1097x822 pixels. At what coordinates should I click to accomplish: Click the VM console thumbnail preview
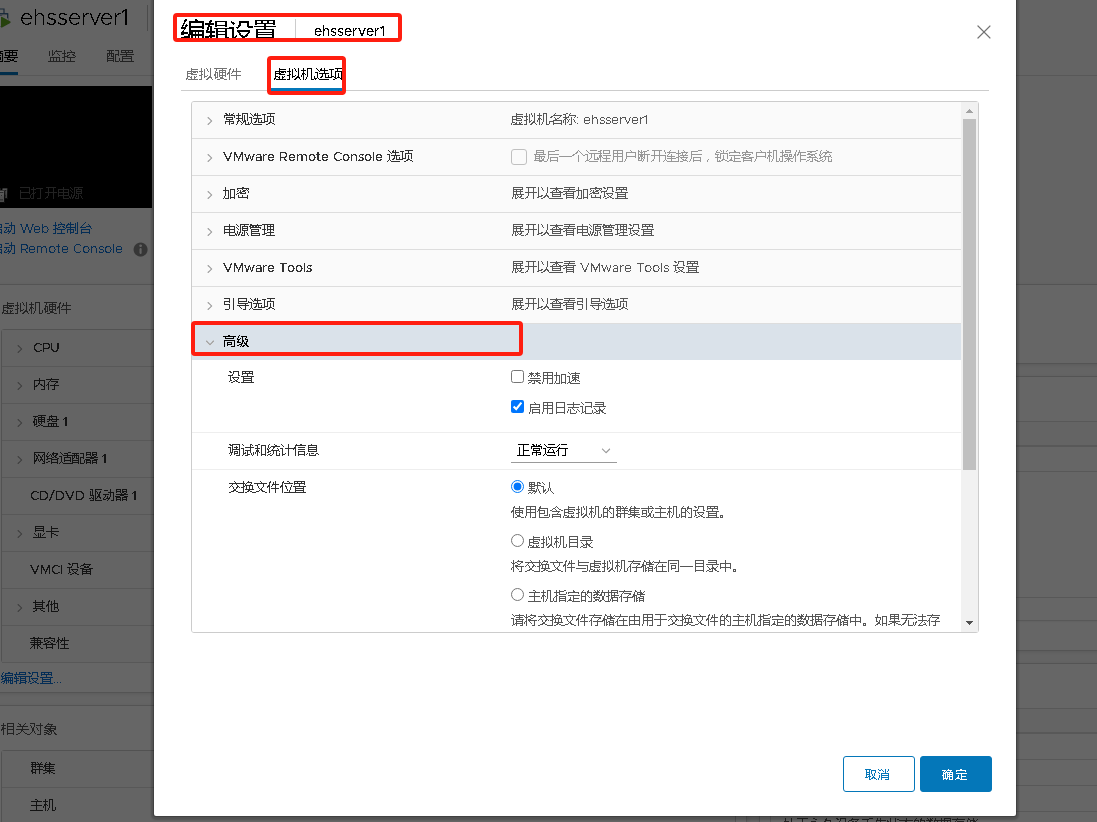pos(76,147)
